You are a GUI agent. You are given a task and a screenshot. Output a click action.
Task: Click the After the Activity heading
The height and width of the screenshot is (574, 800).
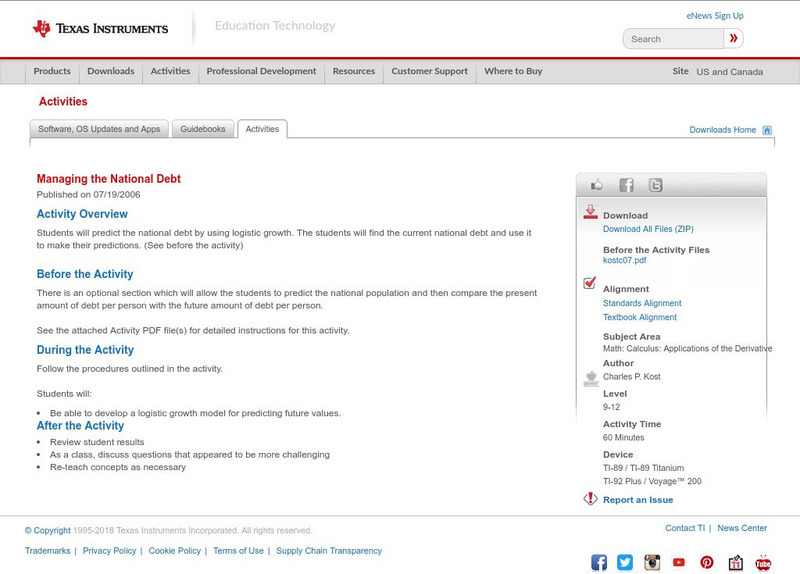[x=80, y=426]
